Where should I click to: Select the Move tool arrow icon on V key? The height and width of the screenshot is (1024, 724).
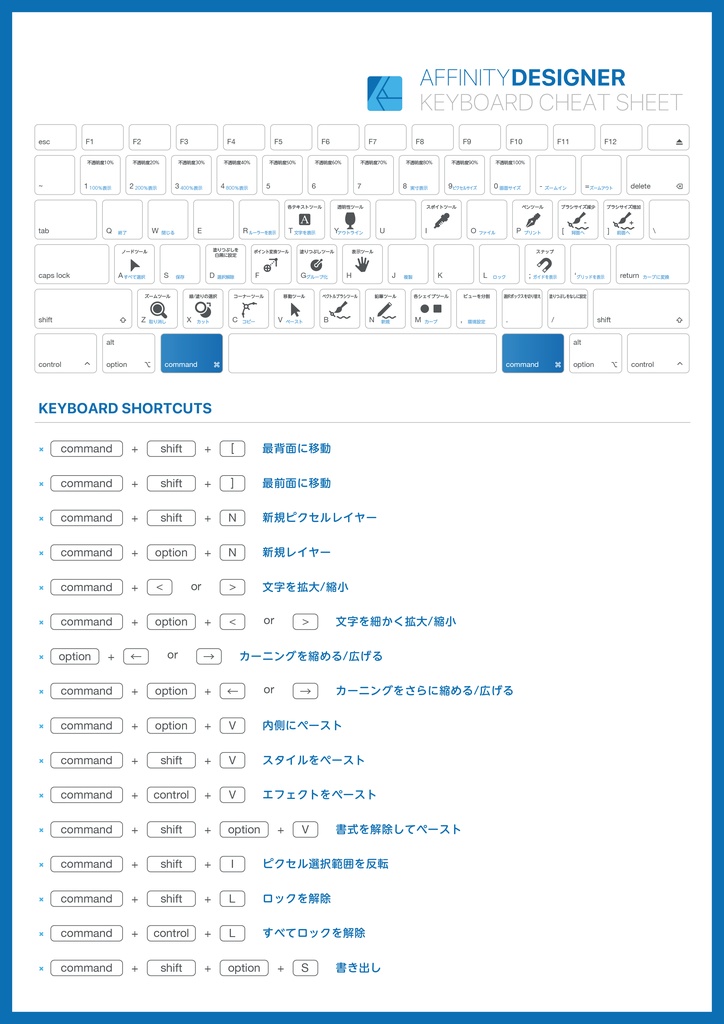point(295,309)
